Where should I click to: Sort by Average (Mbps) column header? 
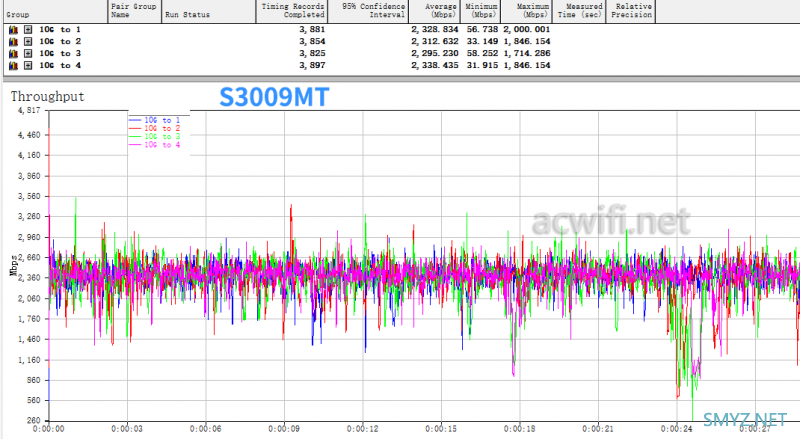[435, 11]
